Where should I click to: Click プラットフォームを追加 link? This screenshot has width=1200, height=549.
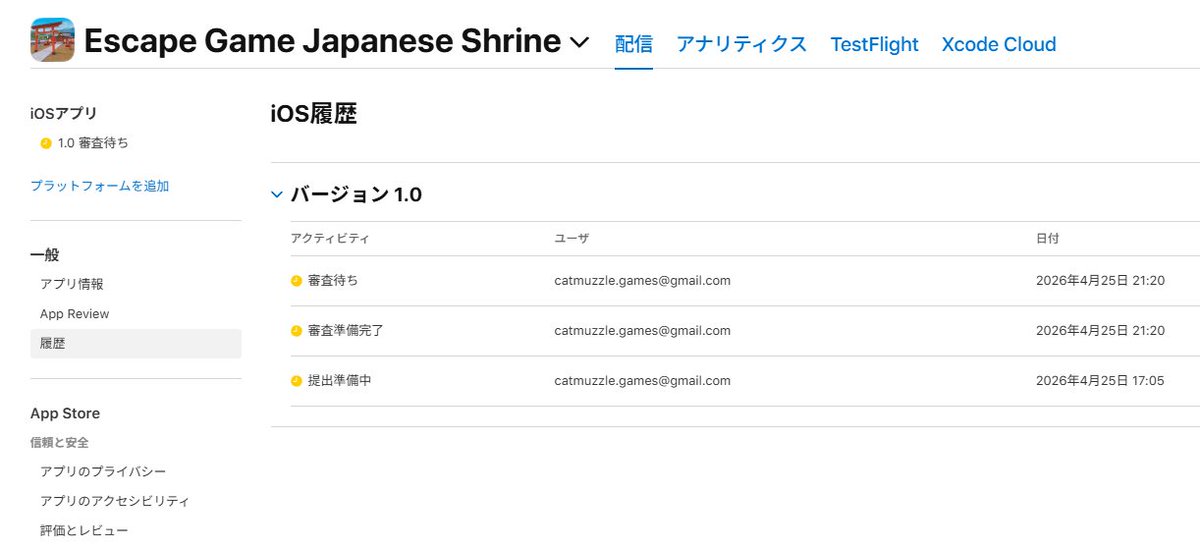coord(99,186)
